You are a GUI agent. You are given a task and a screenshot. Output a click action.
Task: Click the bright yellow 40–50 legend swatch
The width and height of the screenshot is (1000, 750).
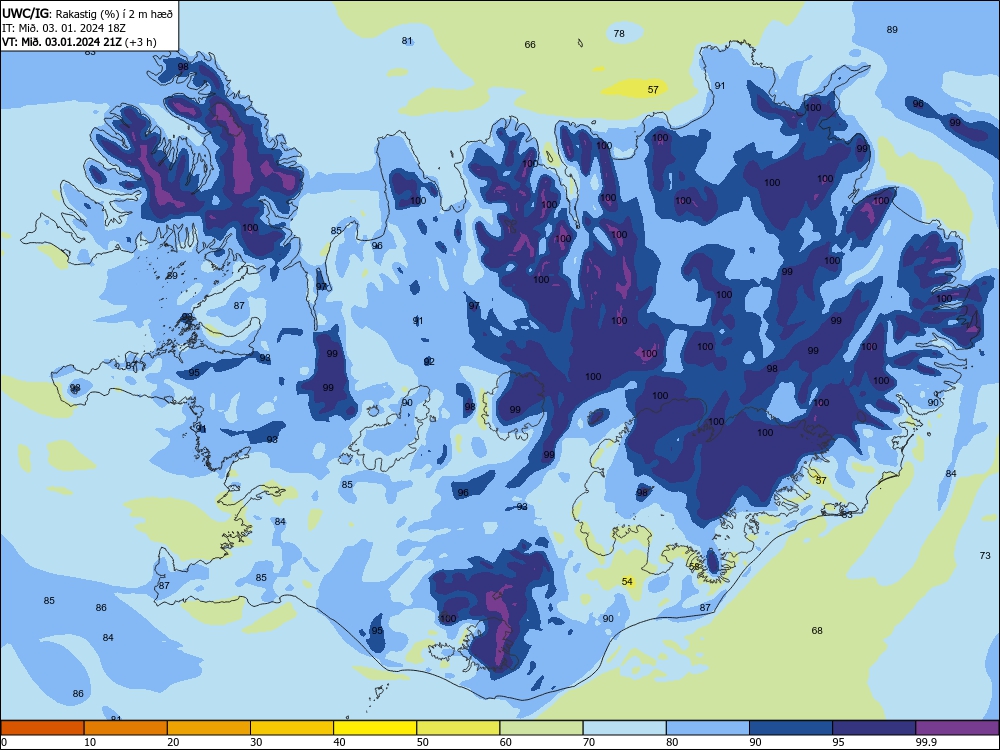pyautogui.click(x=375, y=728)
